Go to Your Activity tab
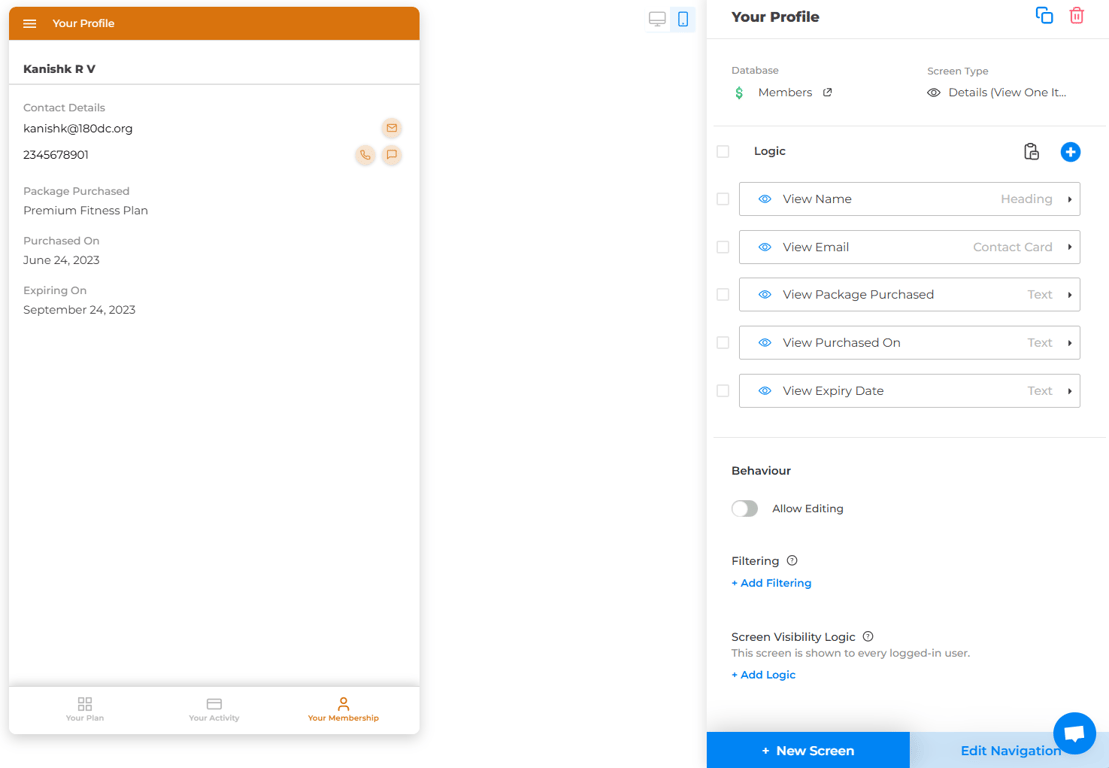Viewport: 1109px width, 768px height. 214,709
